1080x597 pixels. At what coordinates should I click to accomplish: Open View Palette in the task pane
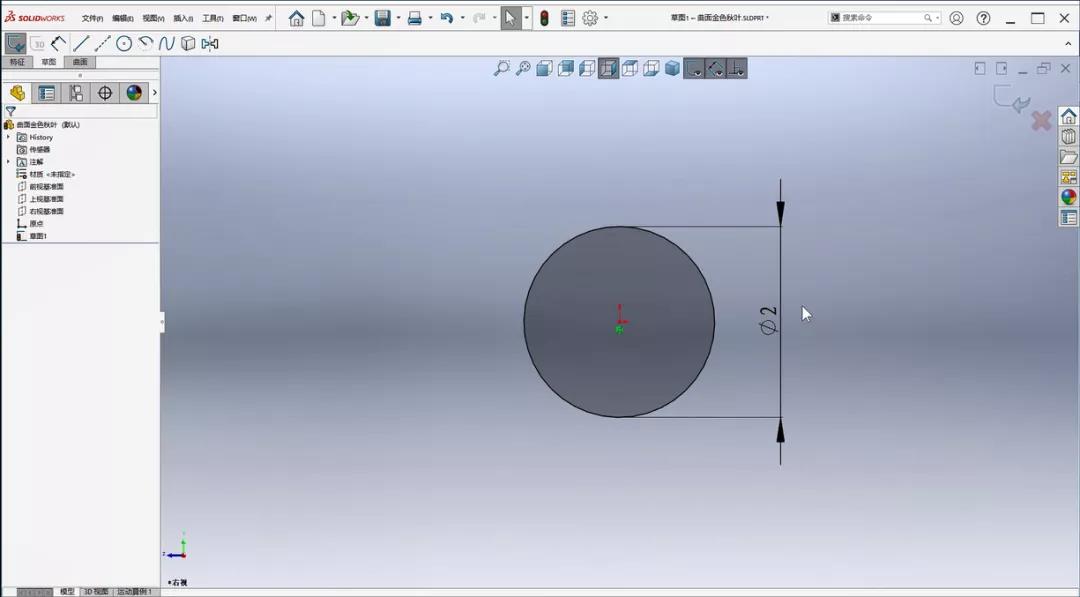point(1068,177)
